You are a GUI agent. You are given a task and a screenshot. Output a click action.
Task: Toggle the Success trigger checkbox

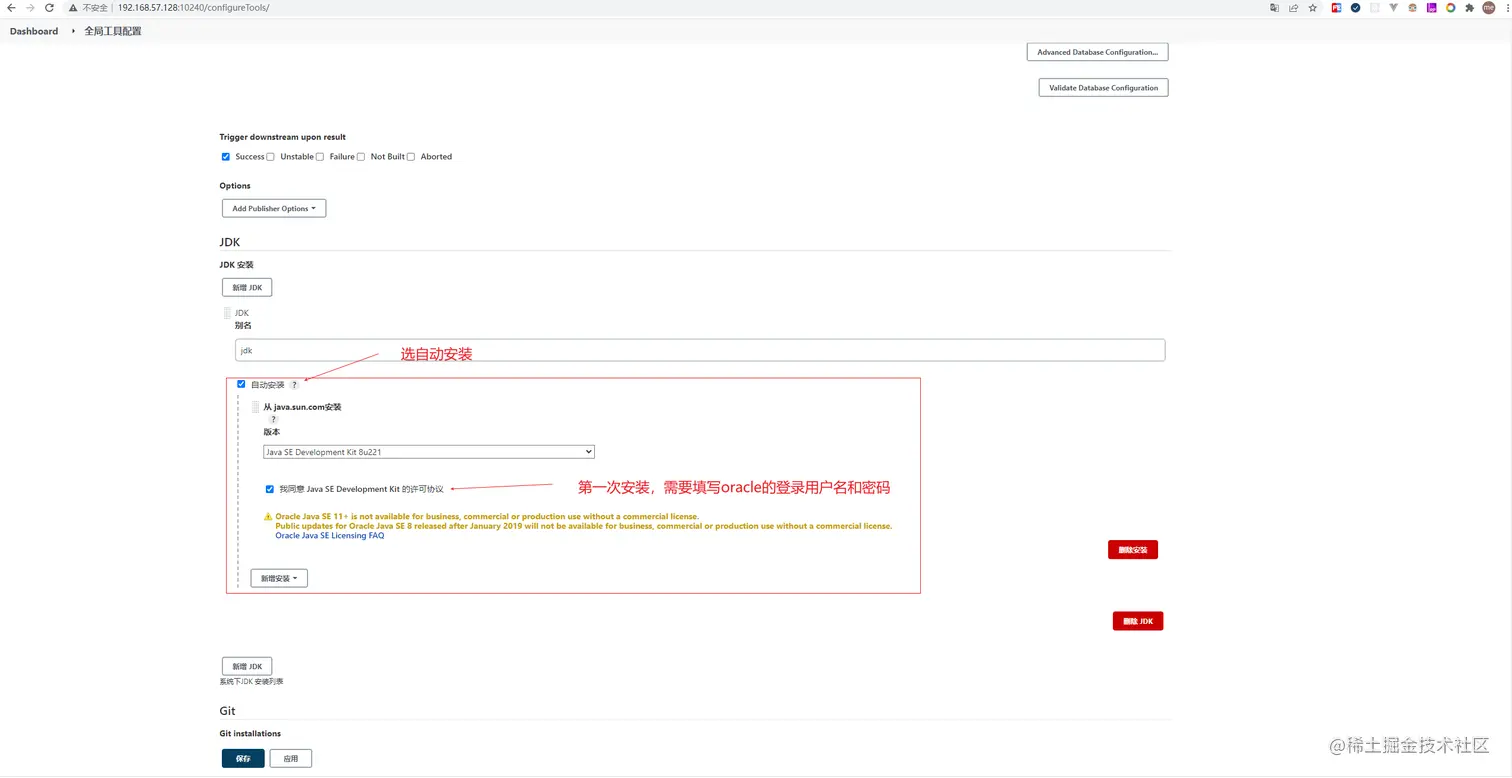pos(226,156)
